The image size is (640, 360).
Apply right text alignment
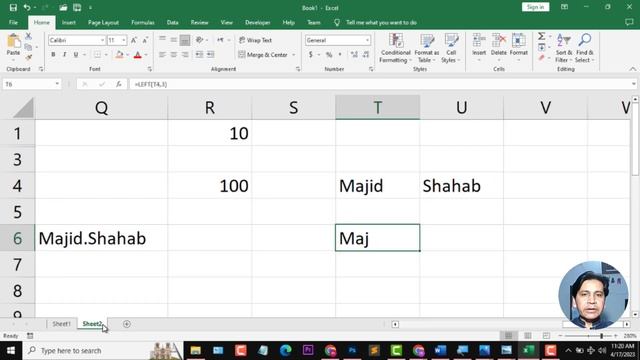click(185, 54)
